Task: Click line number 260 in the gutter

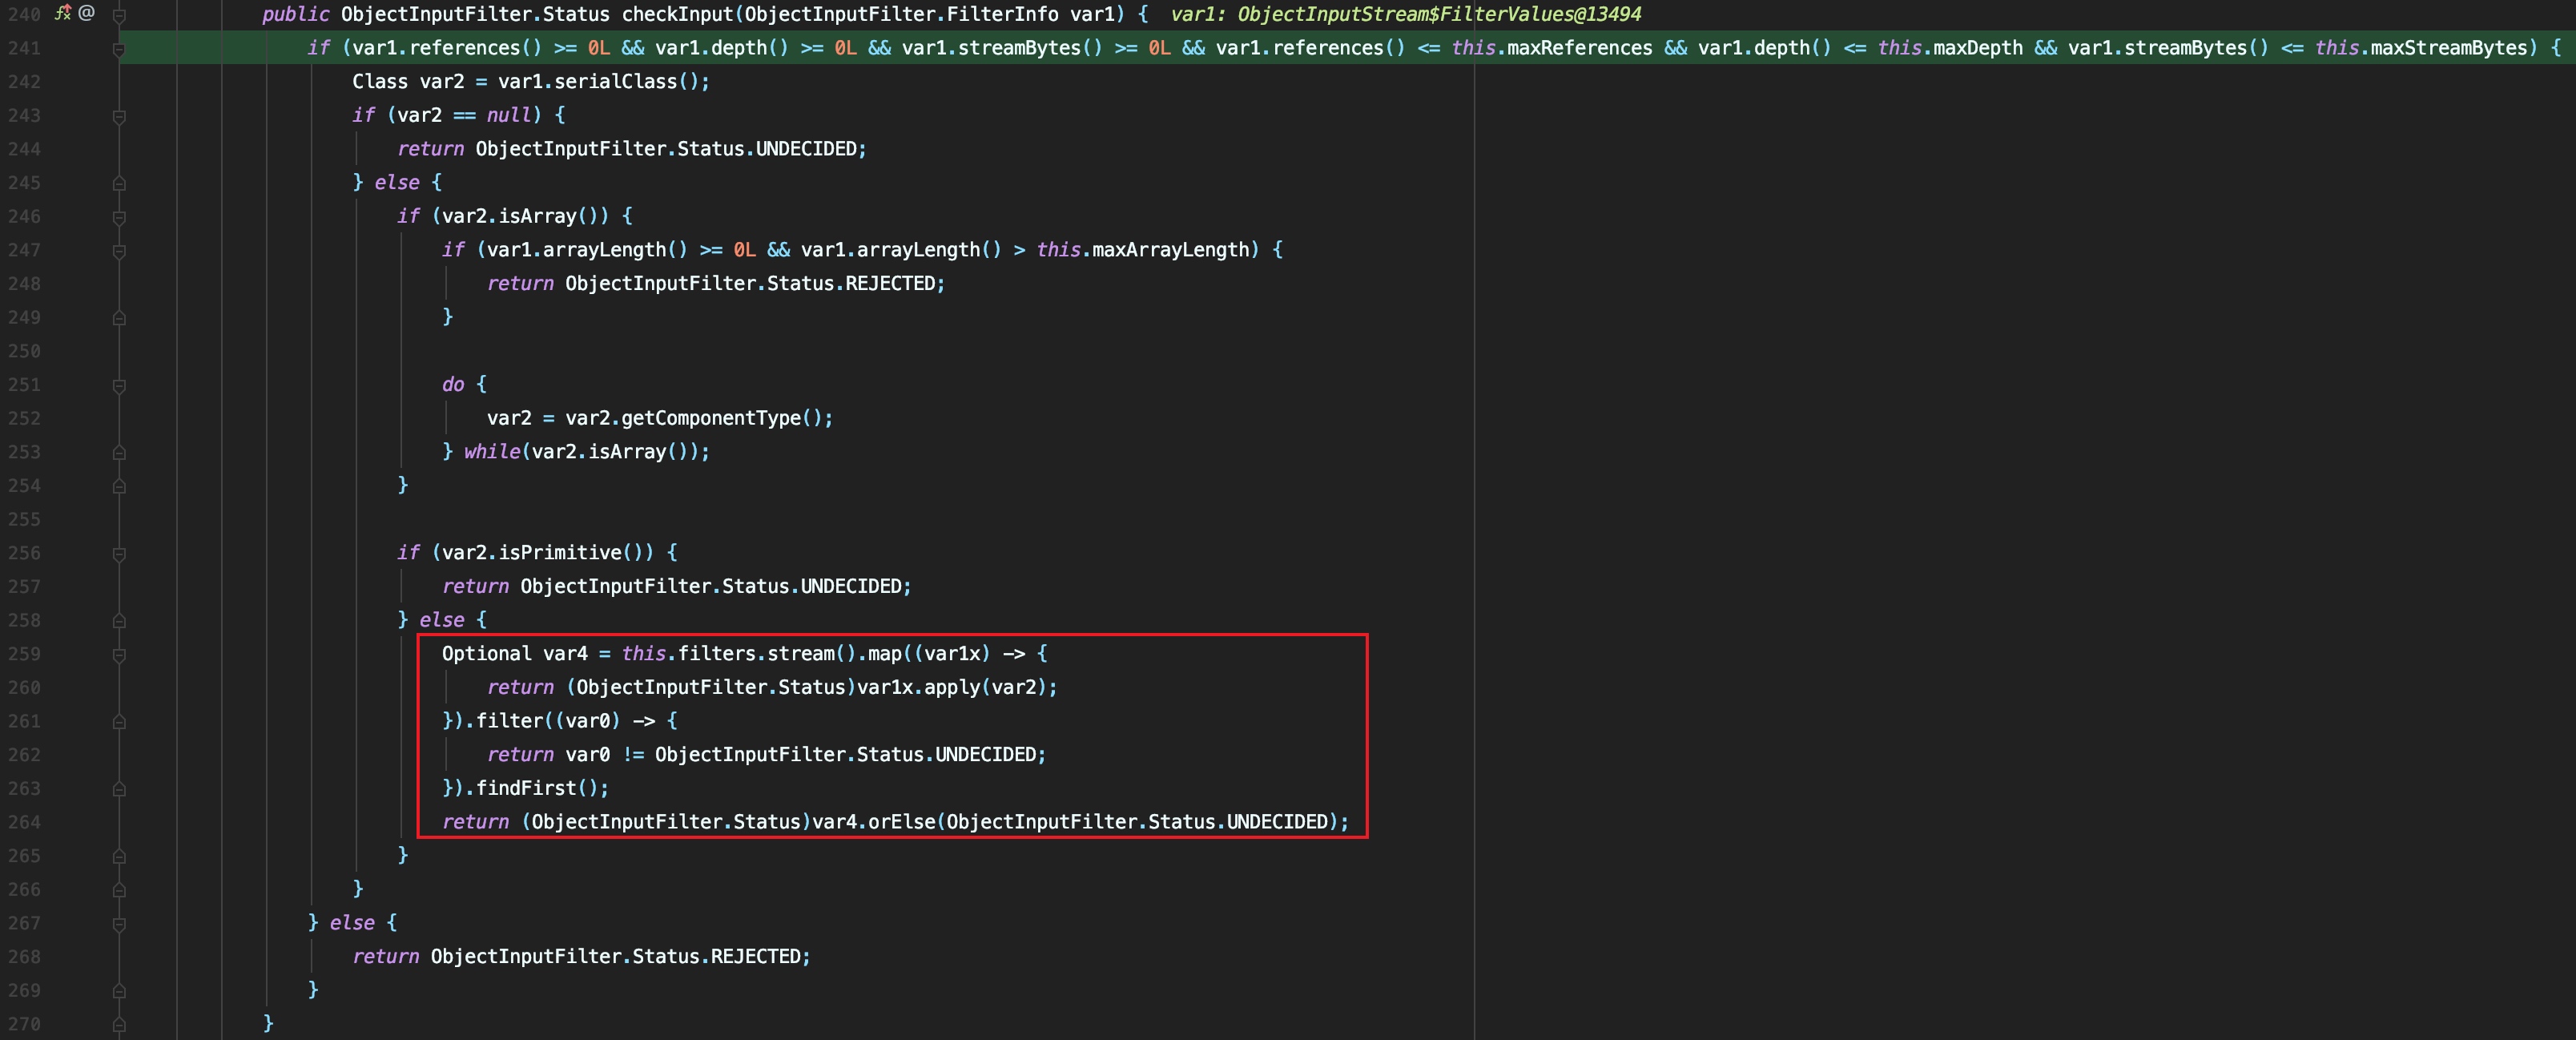Action: pyautogui.click(x=24, y=687)
